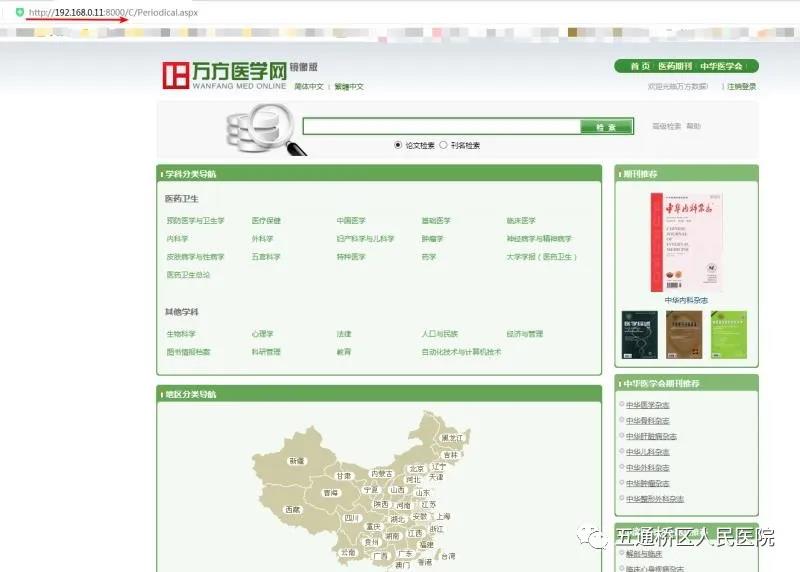Go to the 首页 navigation tab
Viewport: 800px width, 572px height.
(x=639, y=66)
